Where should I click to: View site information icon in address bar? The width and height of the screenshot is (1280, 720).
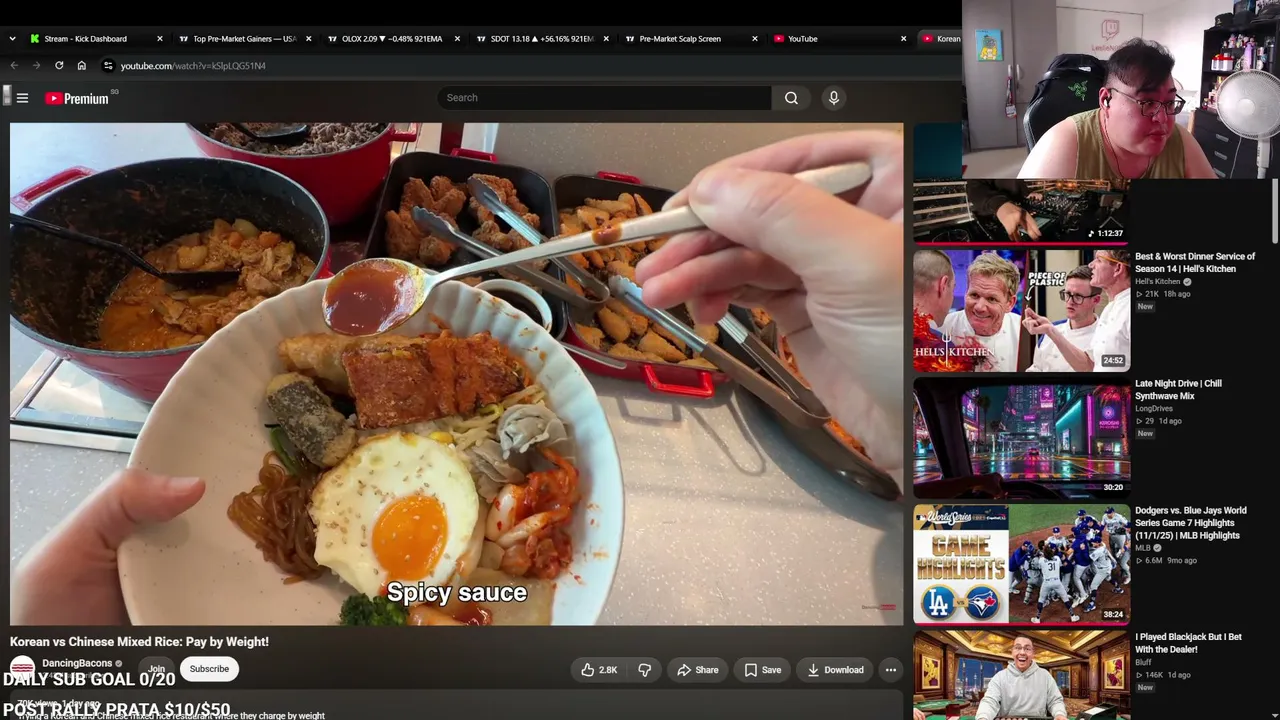click(108, 66)
